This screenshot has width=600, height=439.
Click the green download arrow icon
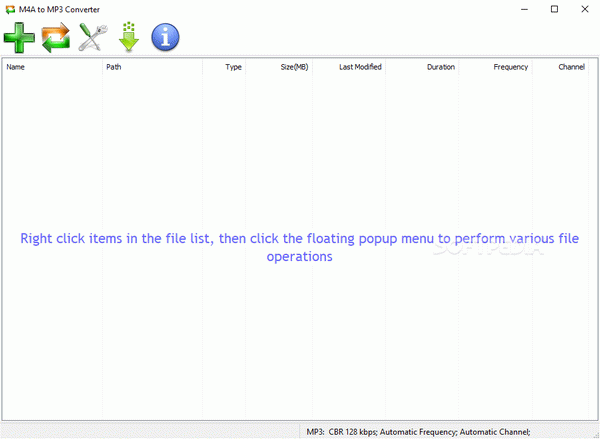coord(129,37)
